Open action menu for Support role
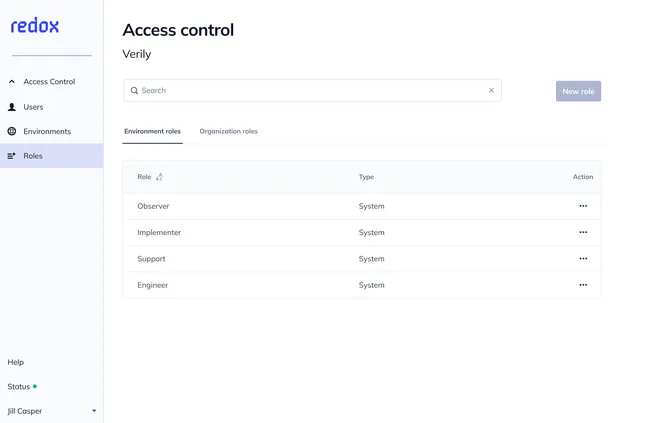This screenshot has width=645, height=423. click(x=583, y=258)
